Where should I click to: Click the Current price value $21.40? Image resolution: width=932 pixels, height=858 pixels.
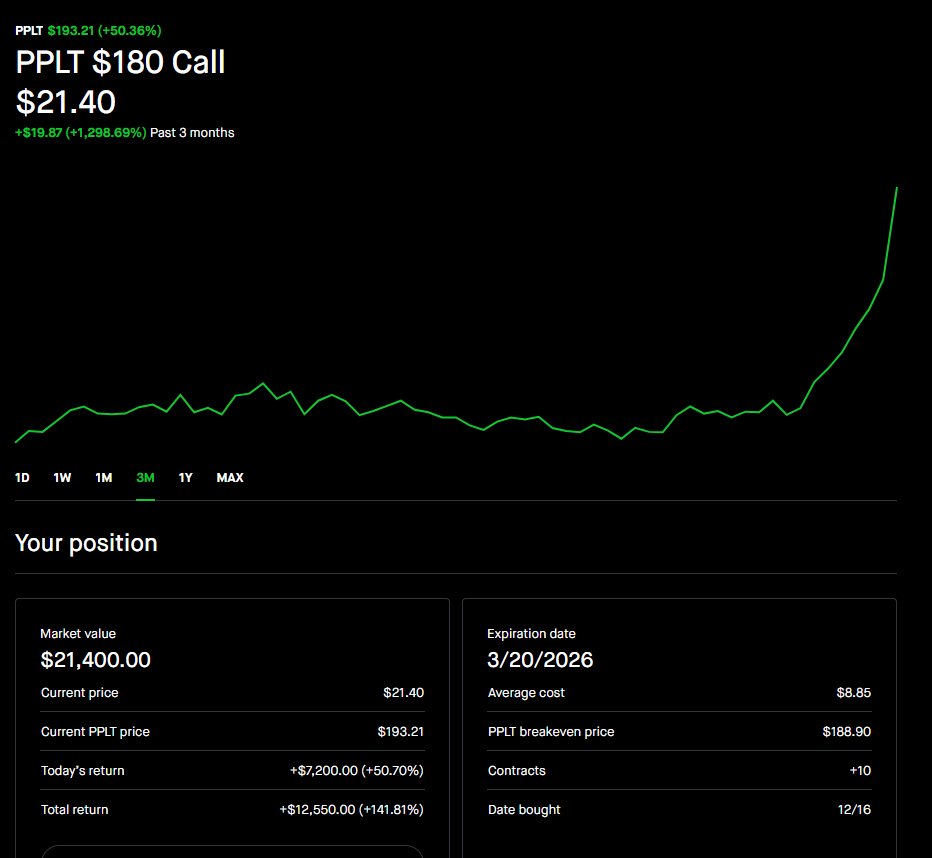pos(404,693)
